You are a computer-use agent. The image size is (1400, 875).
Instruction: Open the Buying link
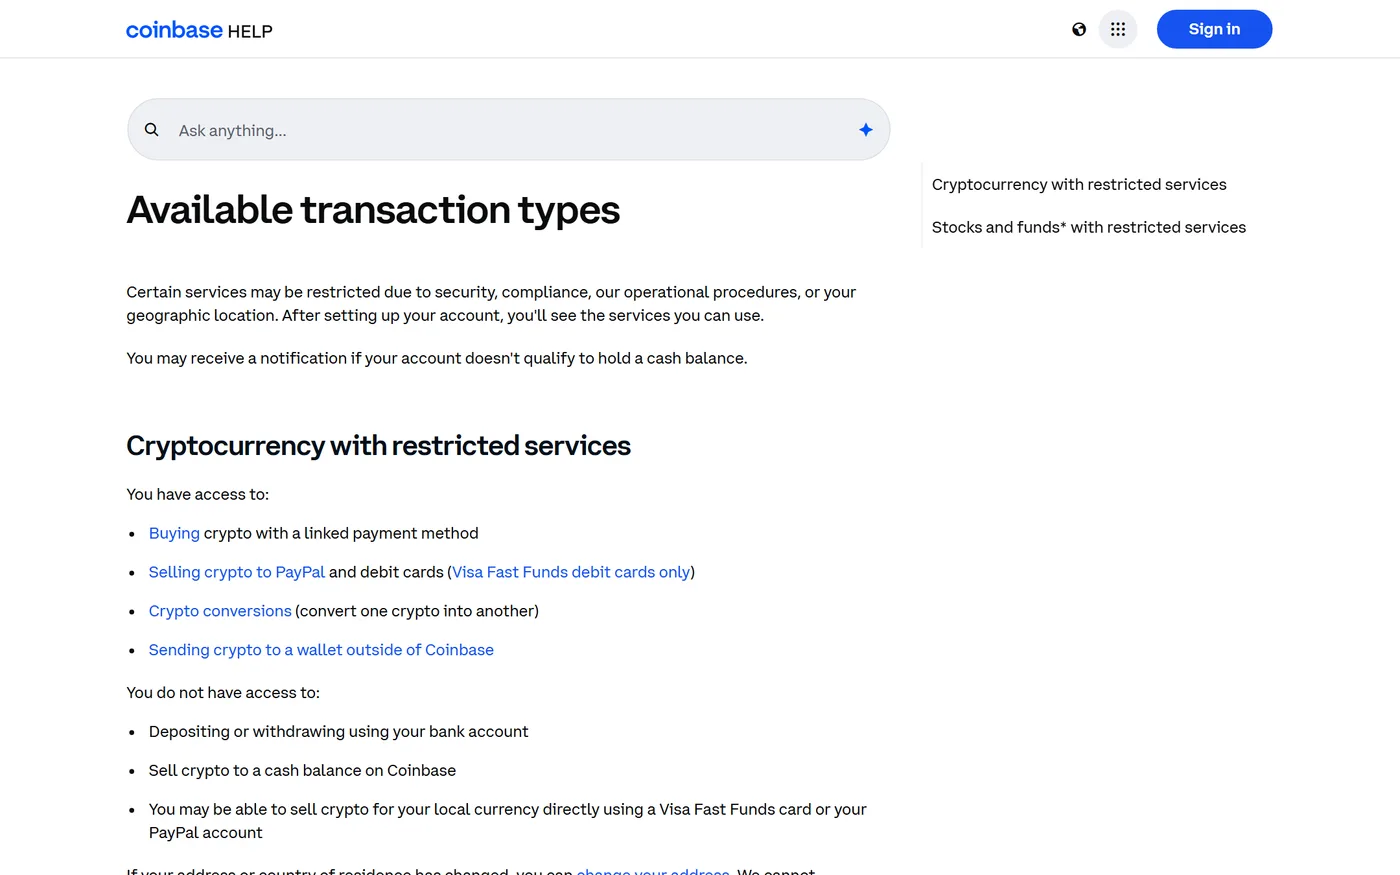174,533
